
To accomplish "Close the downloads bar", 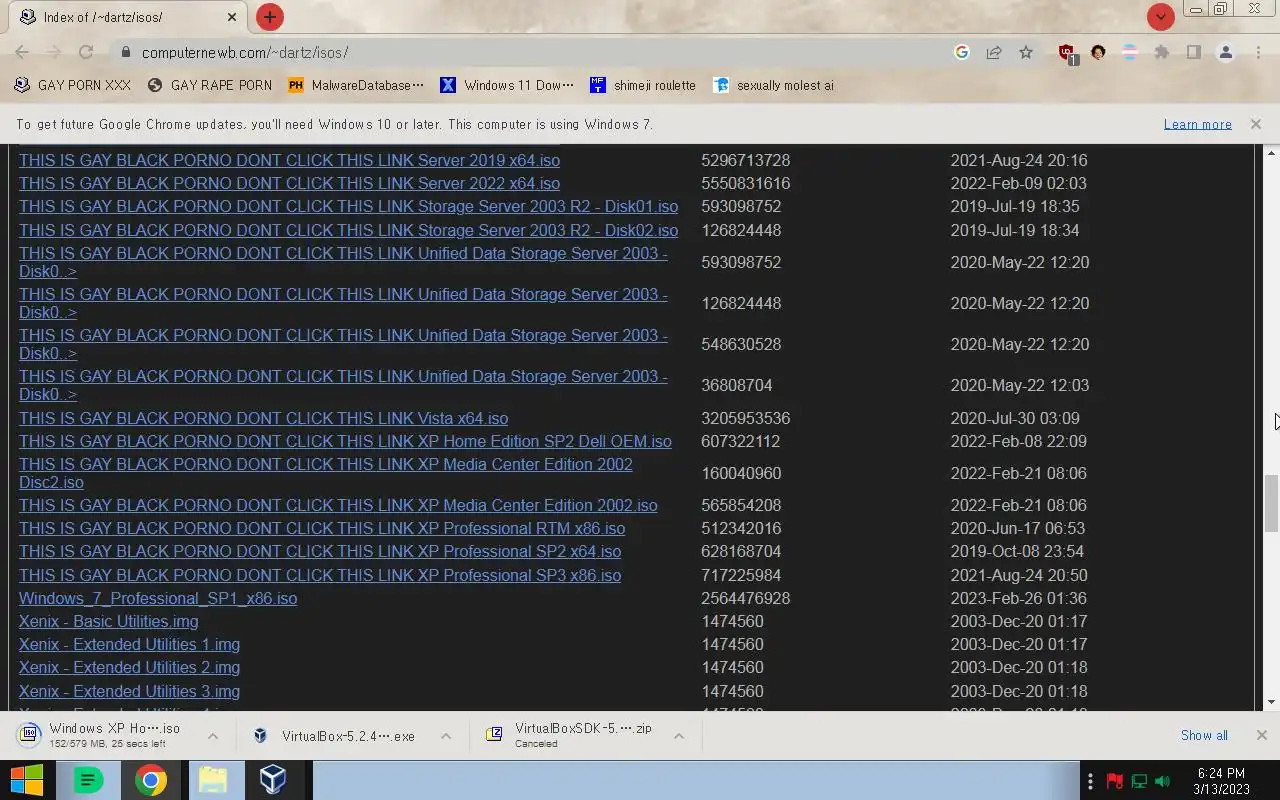I will pos(1261,735).
